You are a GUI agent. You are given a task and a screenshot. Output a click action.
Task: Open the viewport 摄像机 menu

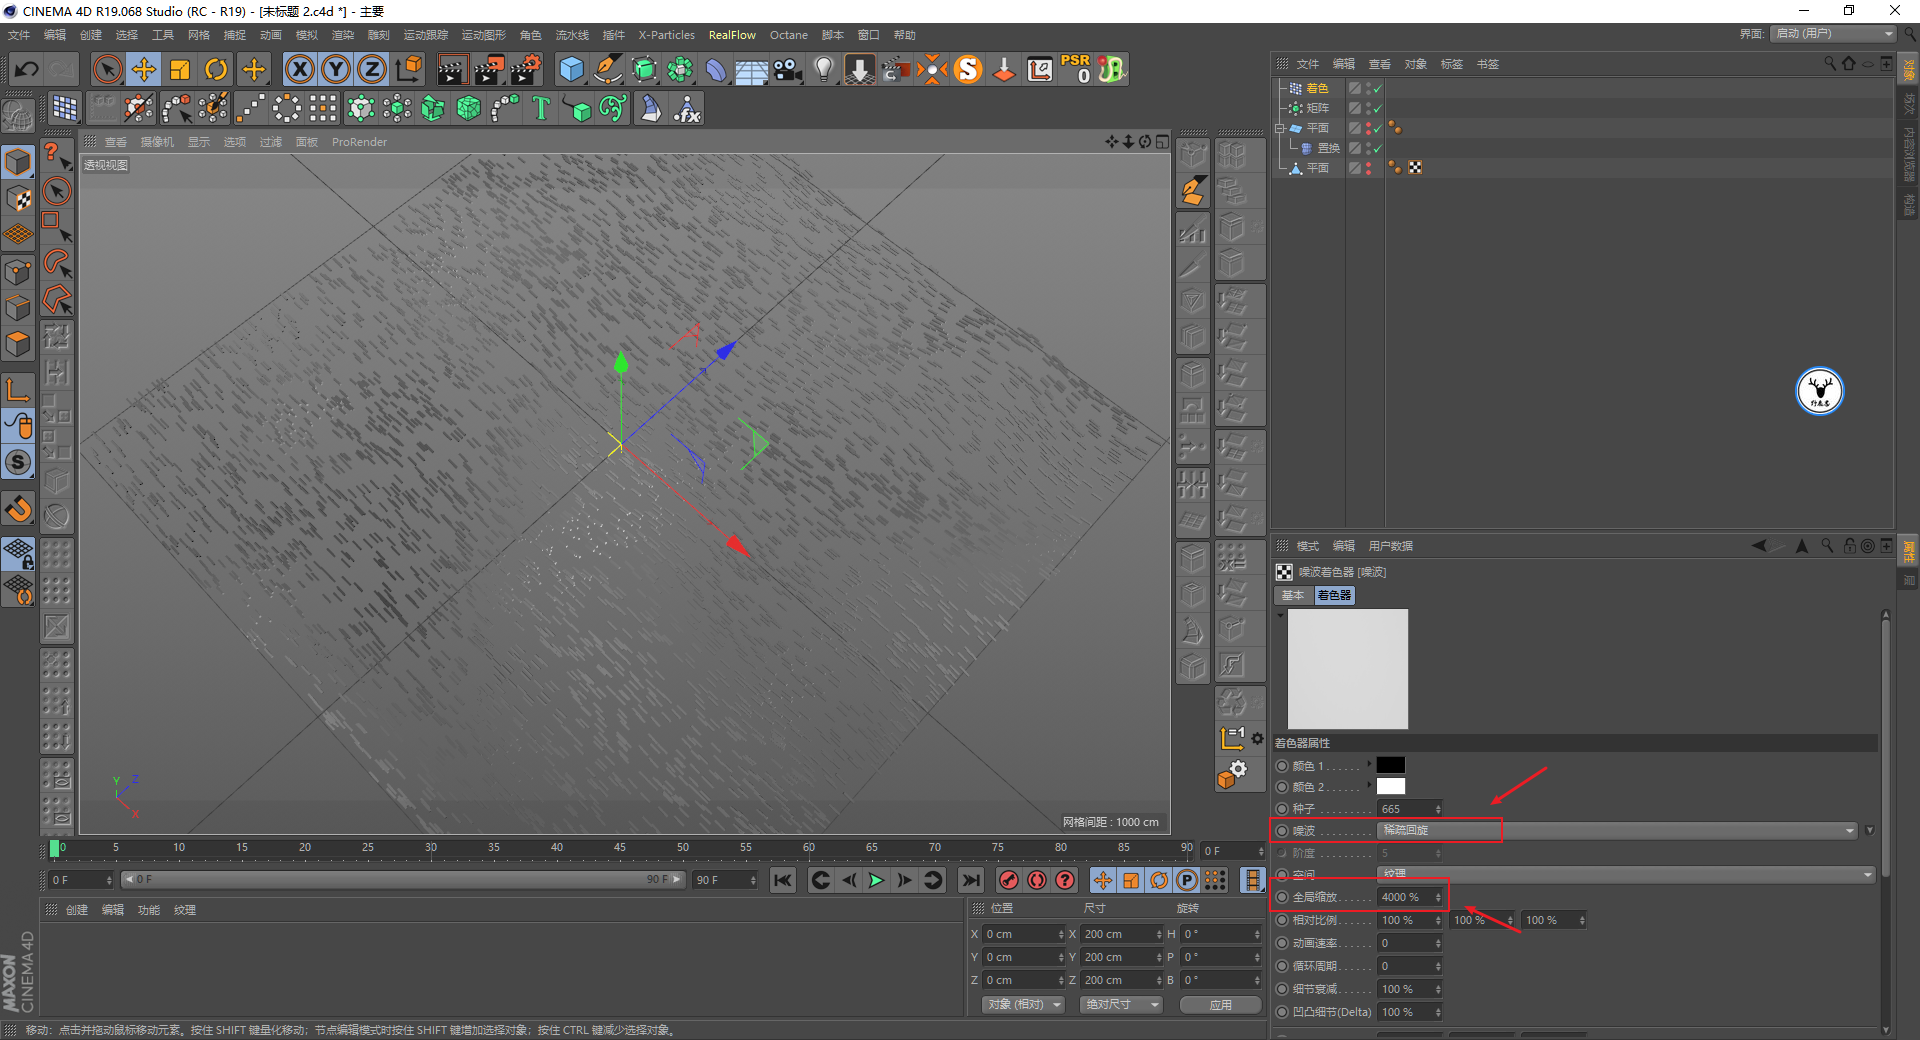[157, 142]
